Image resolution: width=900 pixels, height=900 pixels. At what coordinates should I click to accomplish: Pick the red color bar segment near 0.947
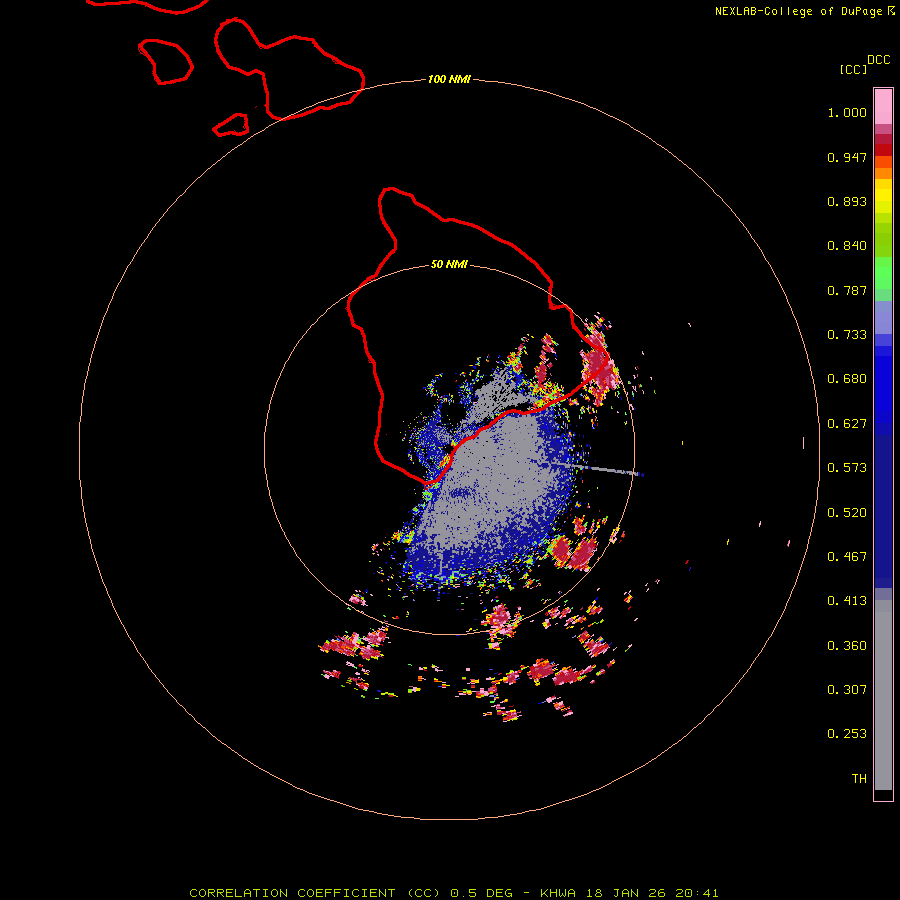883,150
